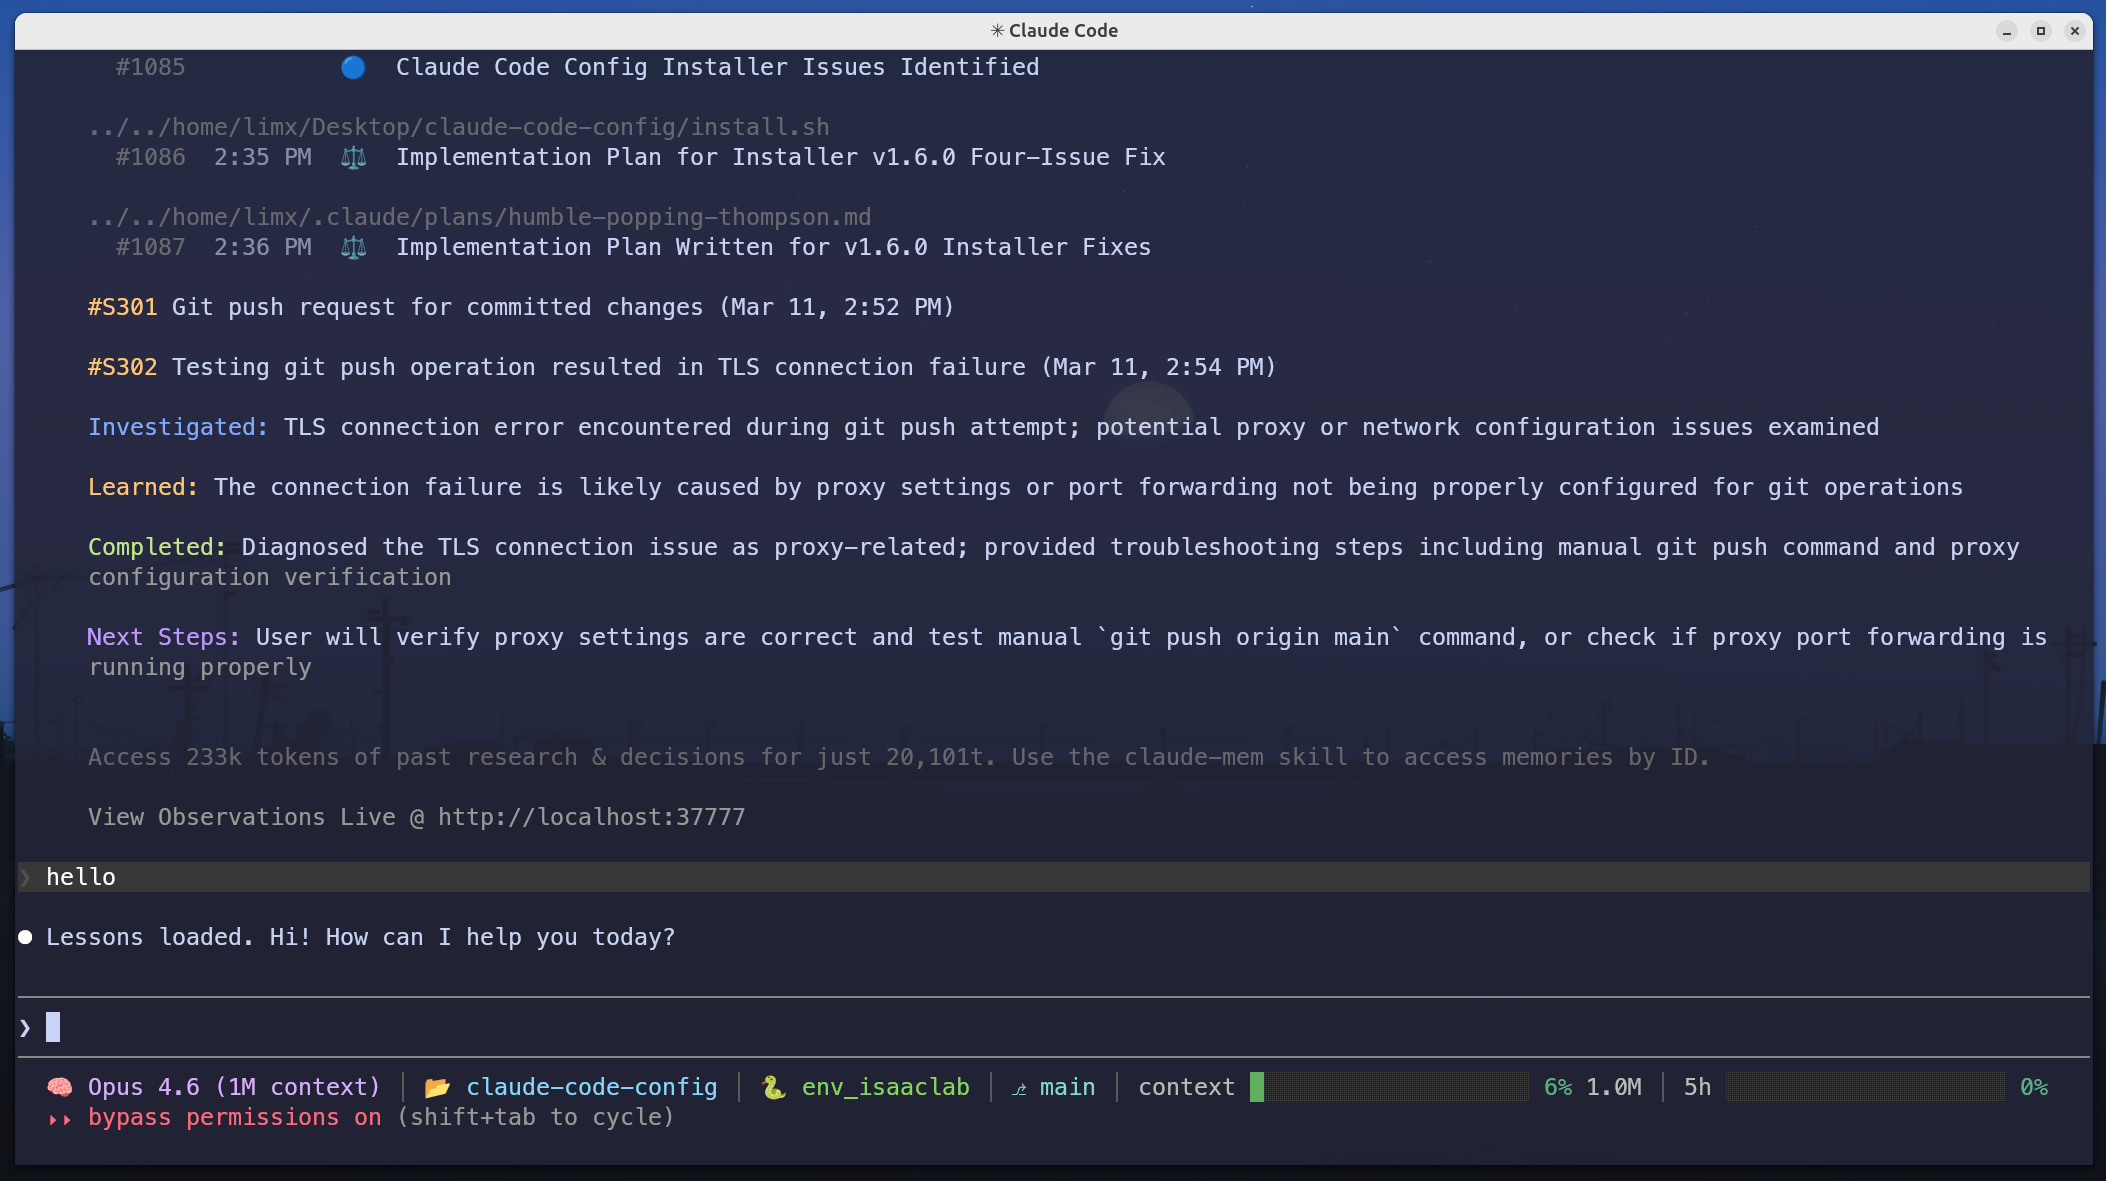Image resolution: width=2106 pixels, height=1181 pixels.
Task: Click the context usage progress bar
Action: (1389, 1087)
